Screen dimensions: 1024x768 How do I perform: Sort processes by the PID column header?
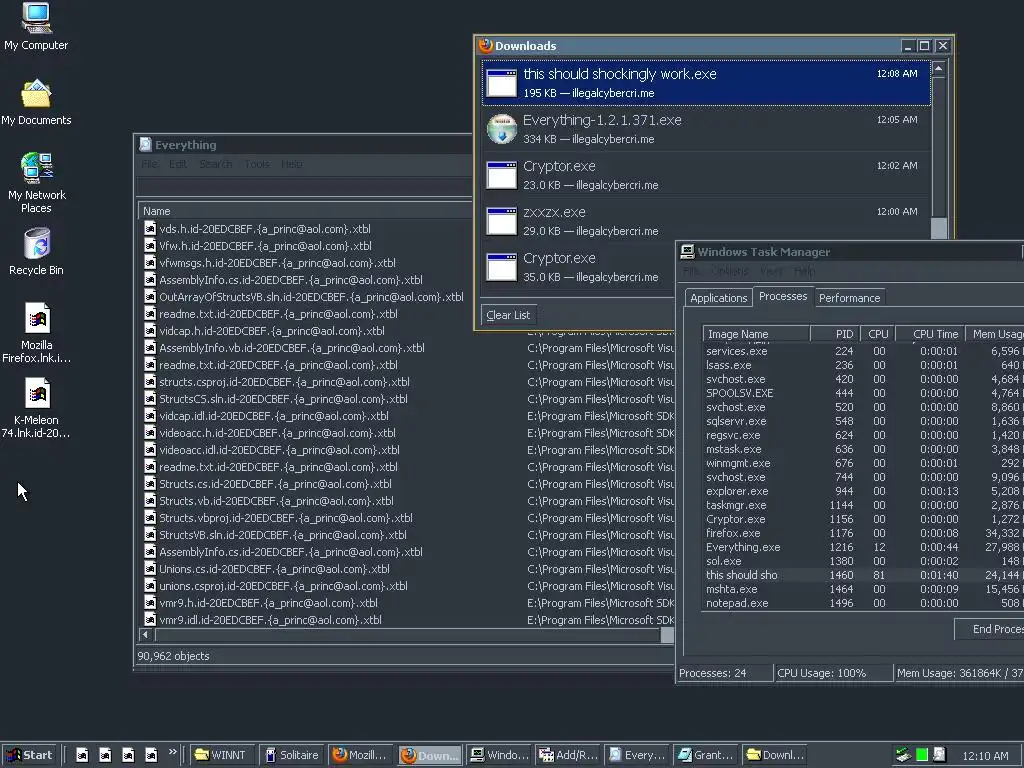[x=835, y=334]
